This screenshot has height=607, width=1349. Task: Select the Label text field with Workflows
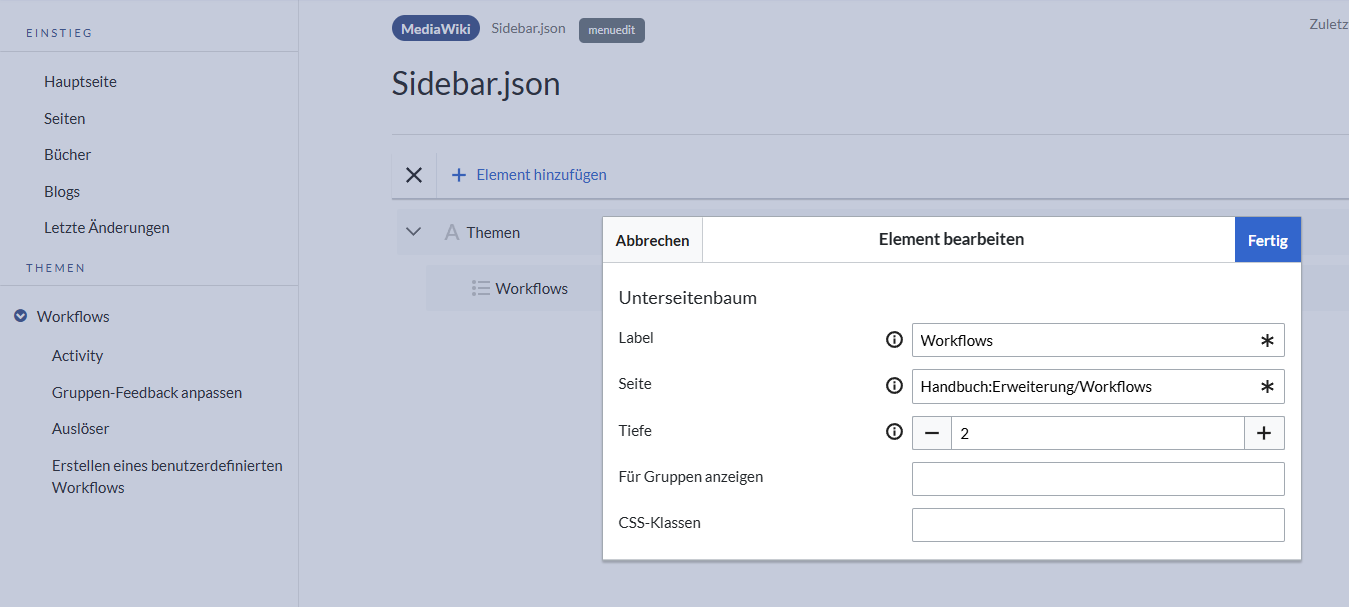1085,340
